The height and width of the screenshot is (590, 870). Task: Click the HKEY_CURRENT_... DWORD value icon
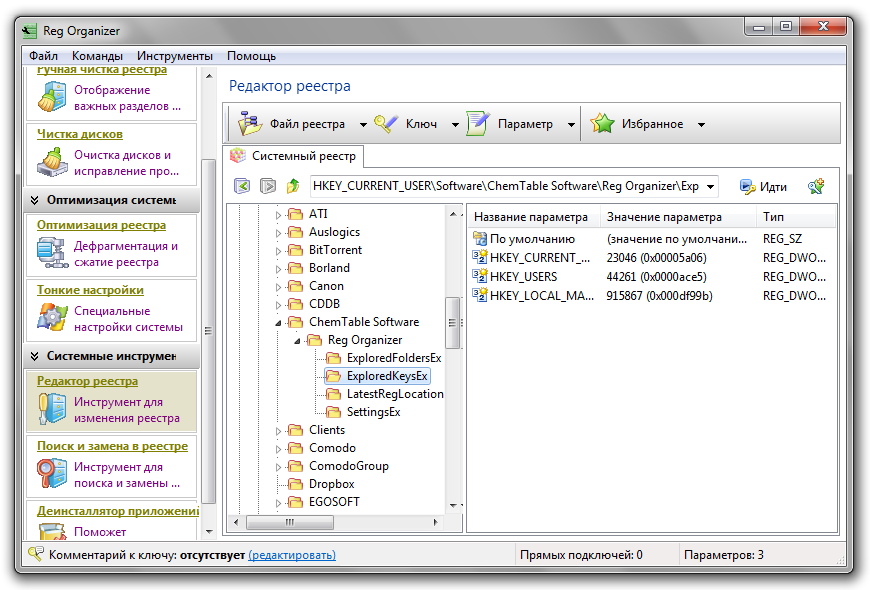click(479, 257)
